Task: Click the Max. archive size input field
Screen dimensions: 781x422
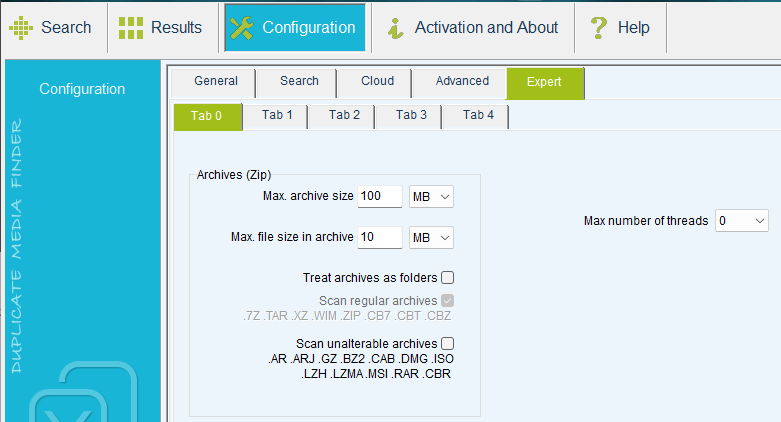Action: tap(380, 196)
